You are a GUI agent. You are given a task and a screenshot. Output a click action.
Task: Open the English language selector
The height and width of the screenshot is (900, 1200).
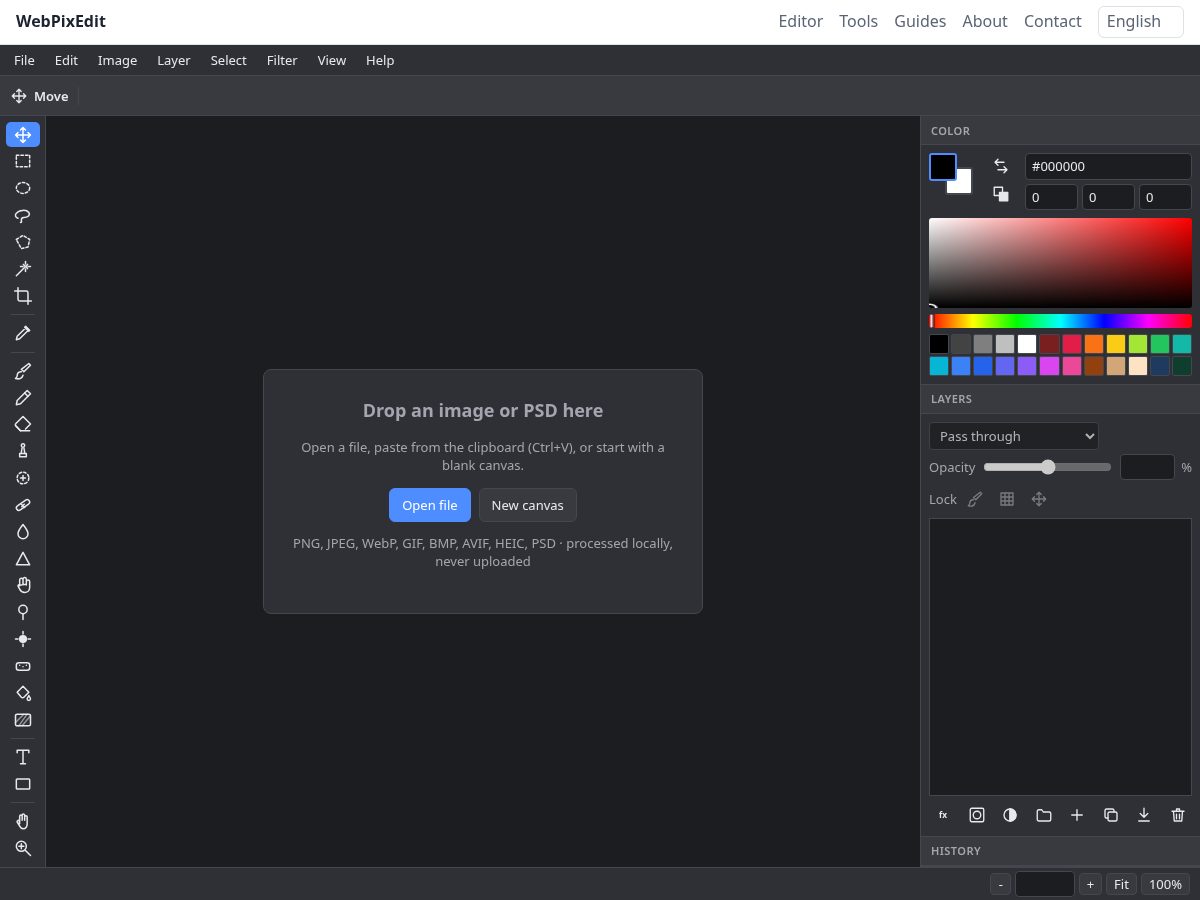pyautogui.click(x=1141, y=21)
